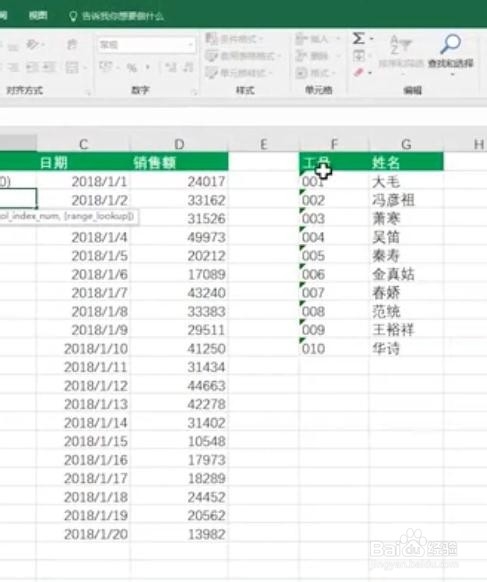Switch to the View ribbon tab
Image resolution: width=487 pixels, height=582 pixels.
(38, 15)
